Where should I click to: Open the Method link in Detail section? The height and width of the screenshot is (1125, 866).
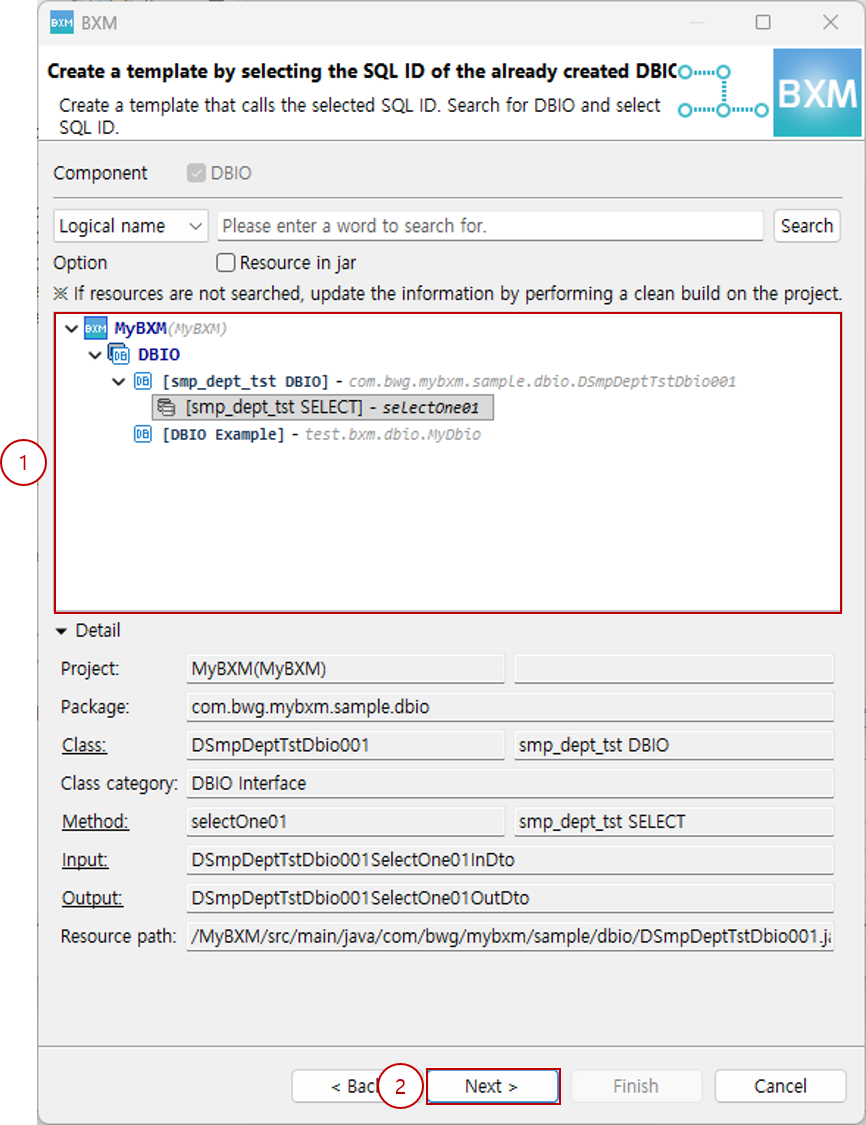pyautogui.click(x=95, y=821)
